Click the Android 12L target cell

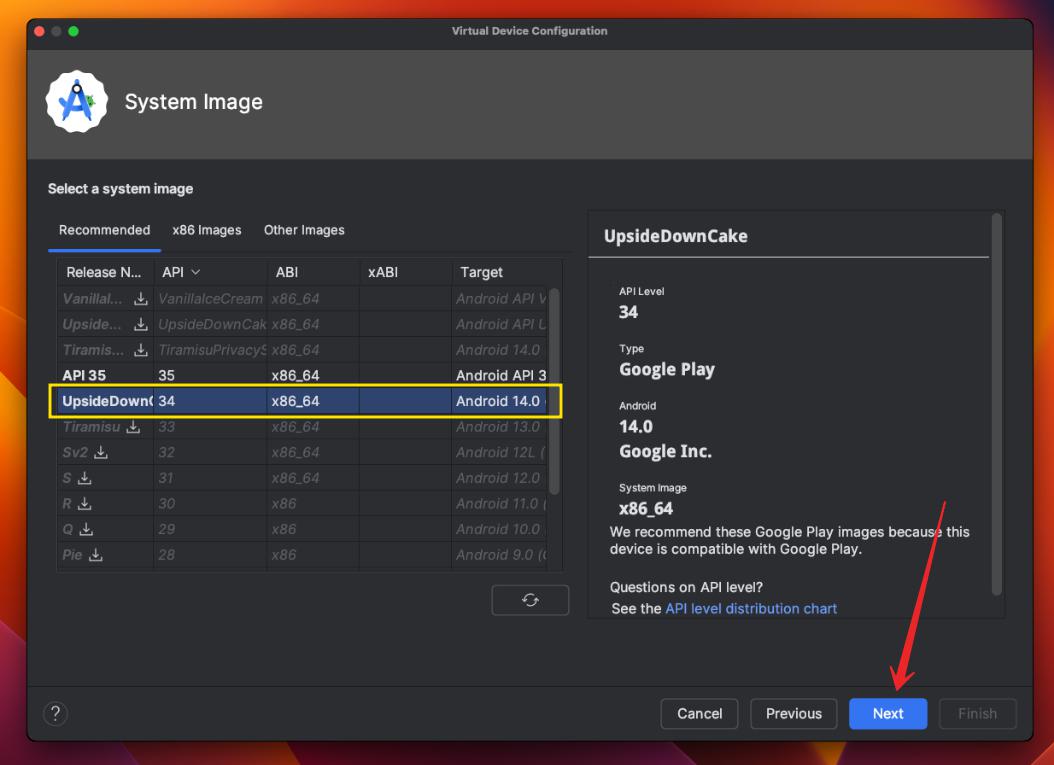click(499, 452)
